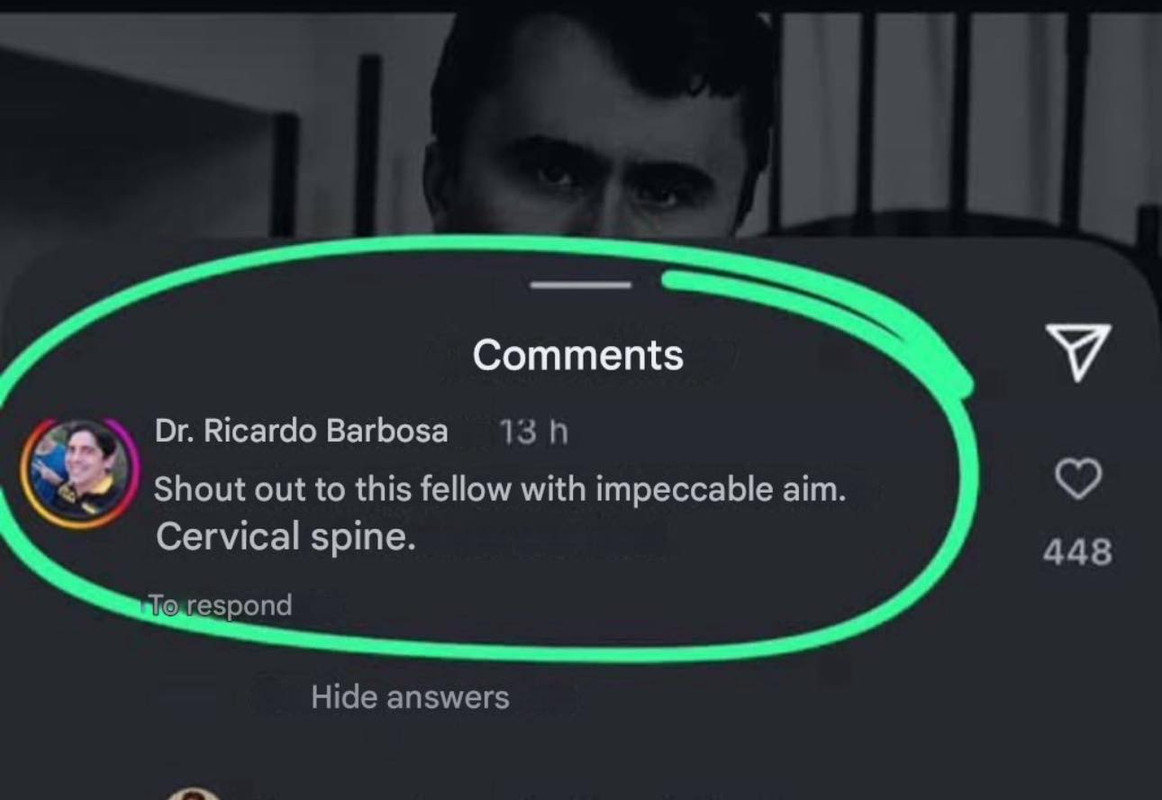This screenshot has height=800, width=1162.
Task: Select the "Cervical spine." comment line
Action: 285,536
